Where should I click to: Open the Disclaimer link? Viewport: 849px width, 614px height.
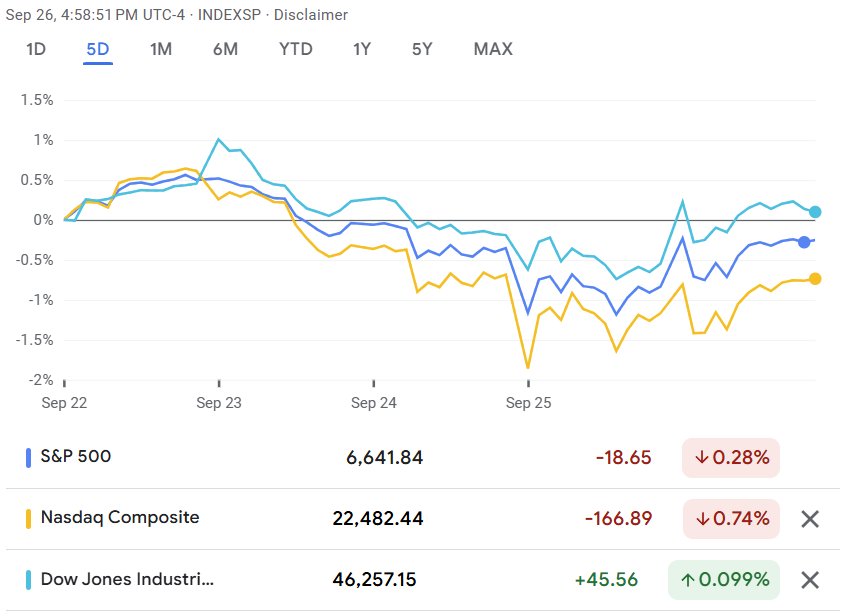pyautogui.click(x=312, y=15)
